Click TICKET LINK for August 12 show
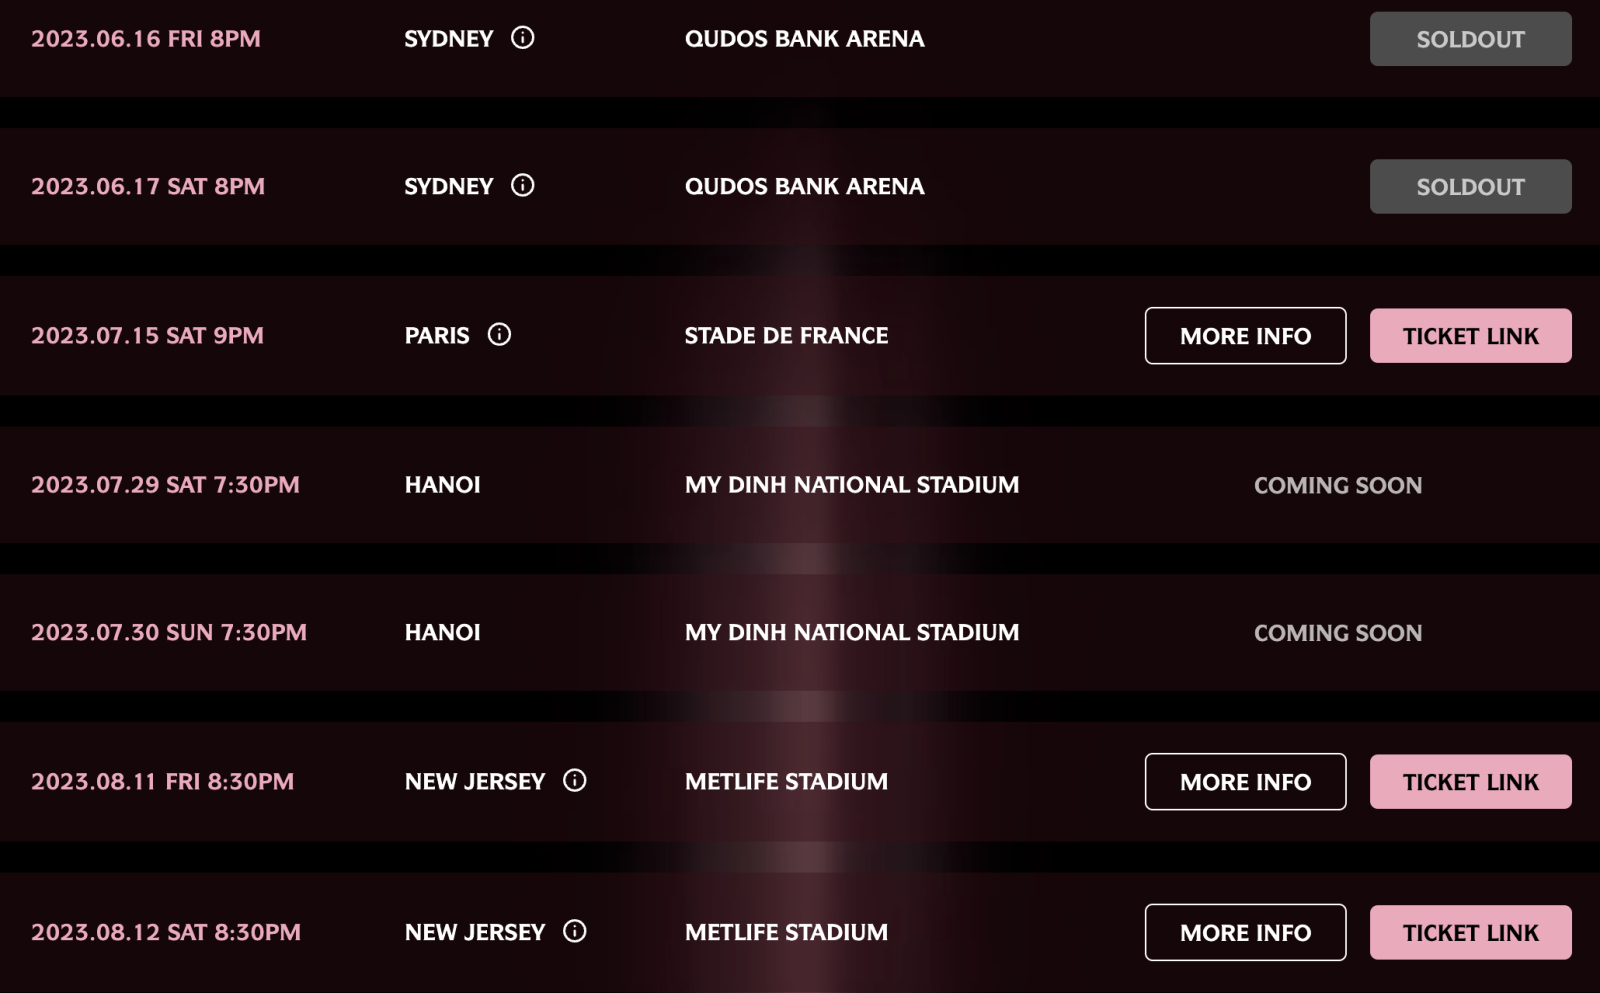The width and height of the screenshot is (1600, 993). point(1470,932)
